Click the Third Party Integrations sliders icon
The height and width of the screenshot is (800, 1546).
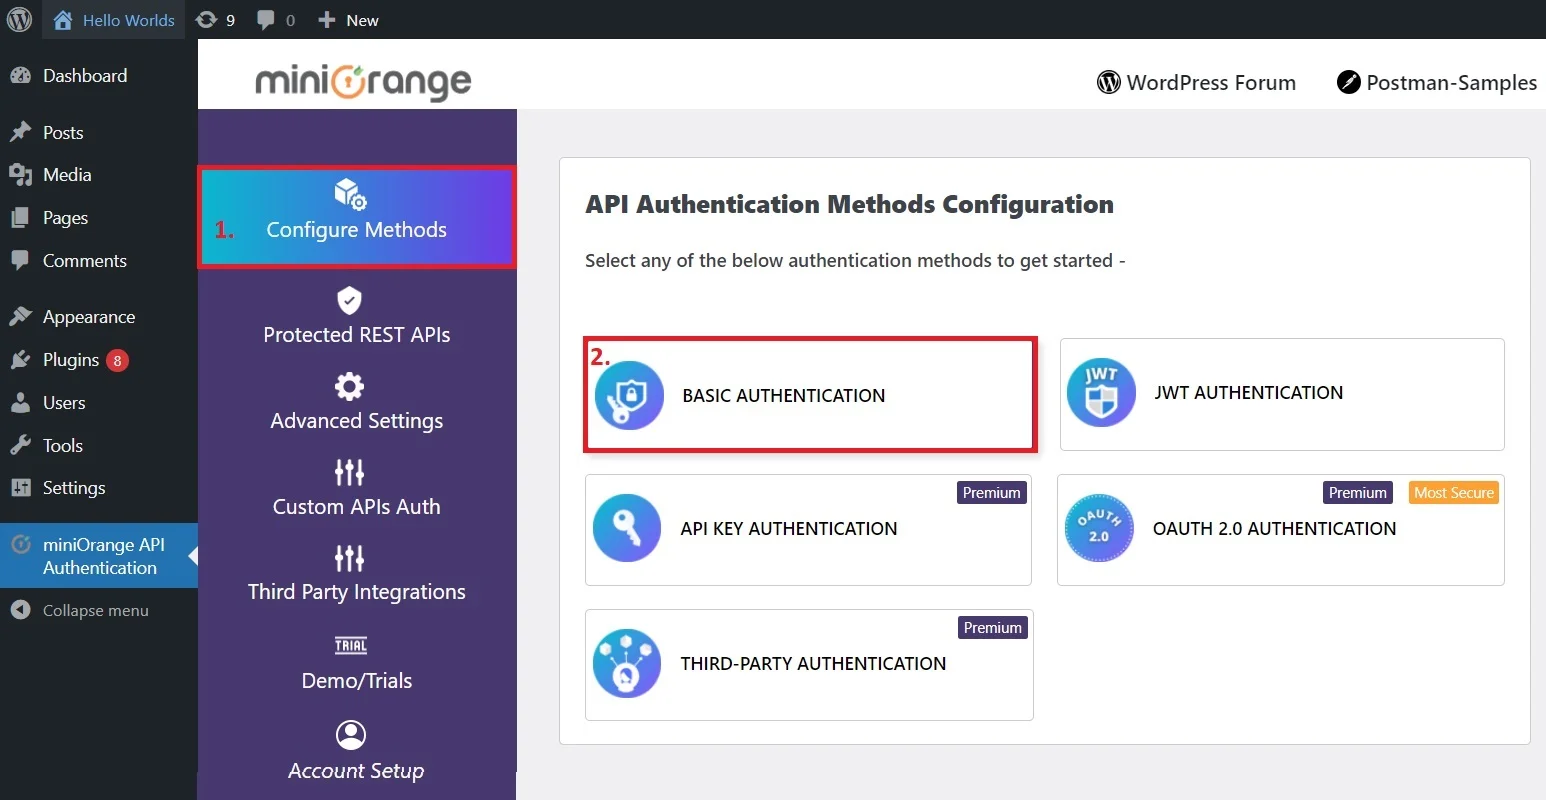(x=349, y=558)
